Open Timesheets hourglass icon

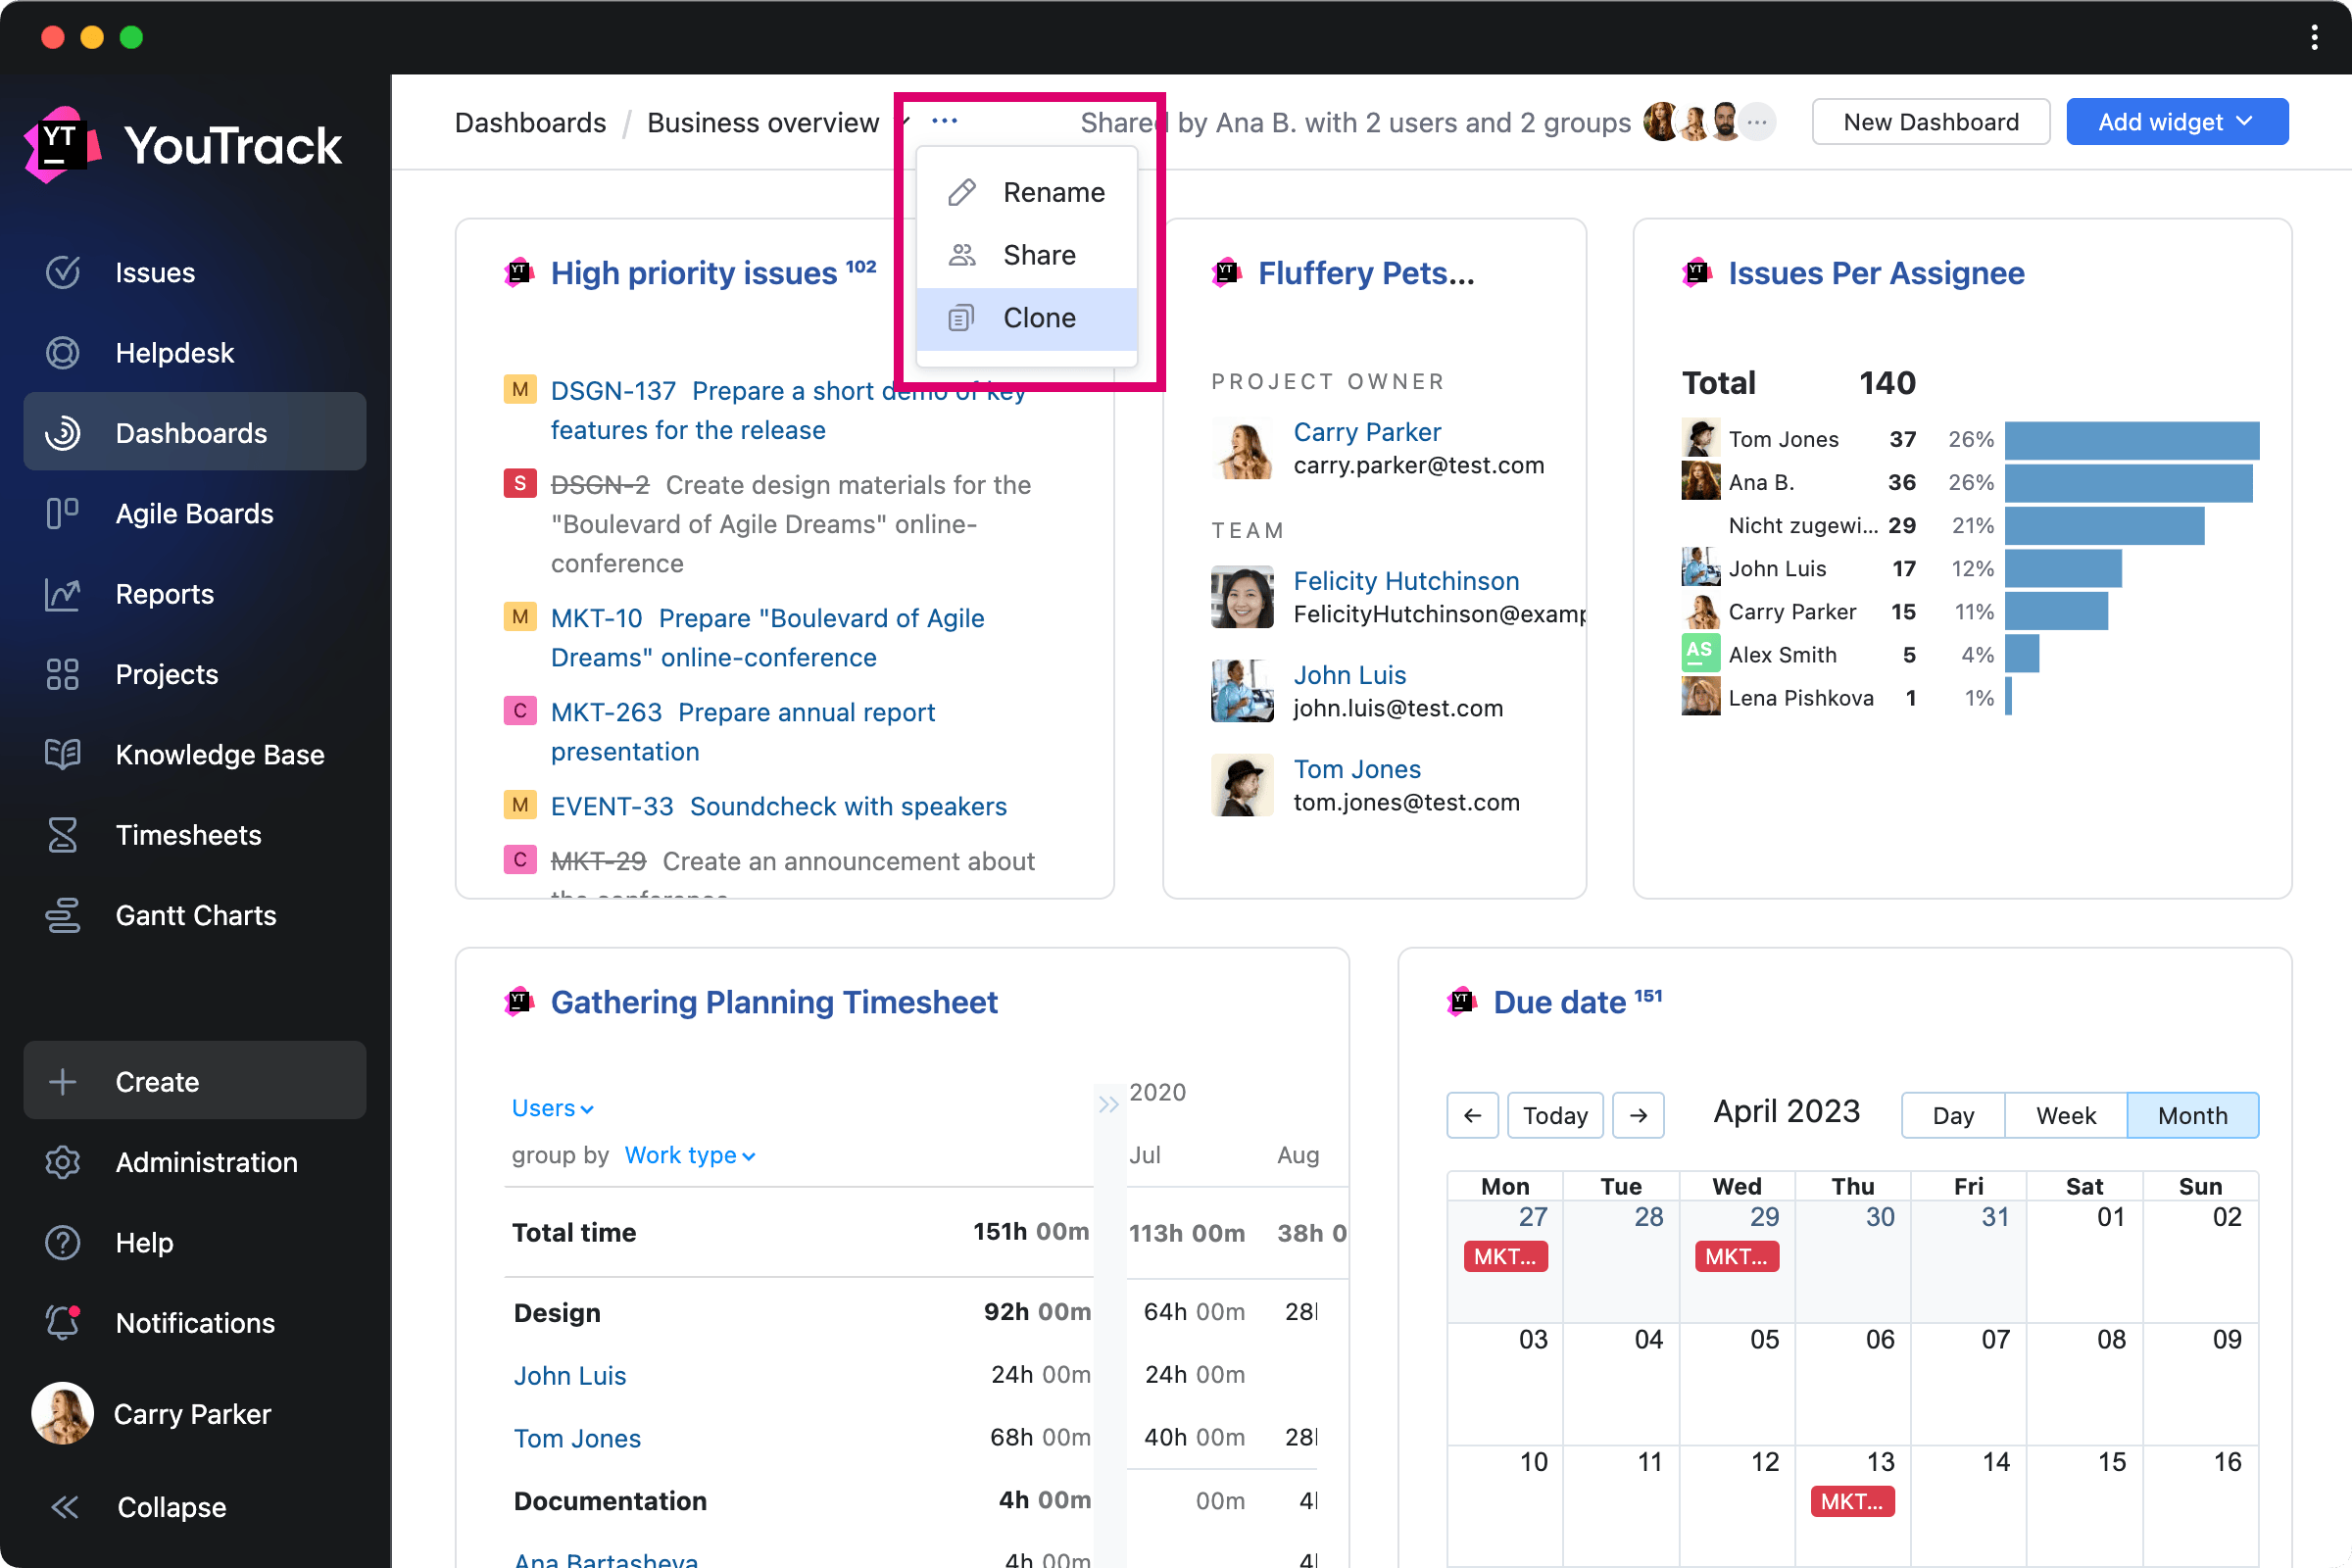62,835
